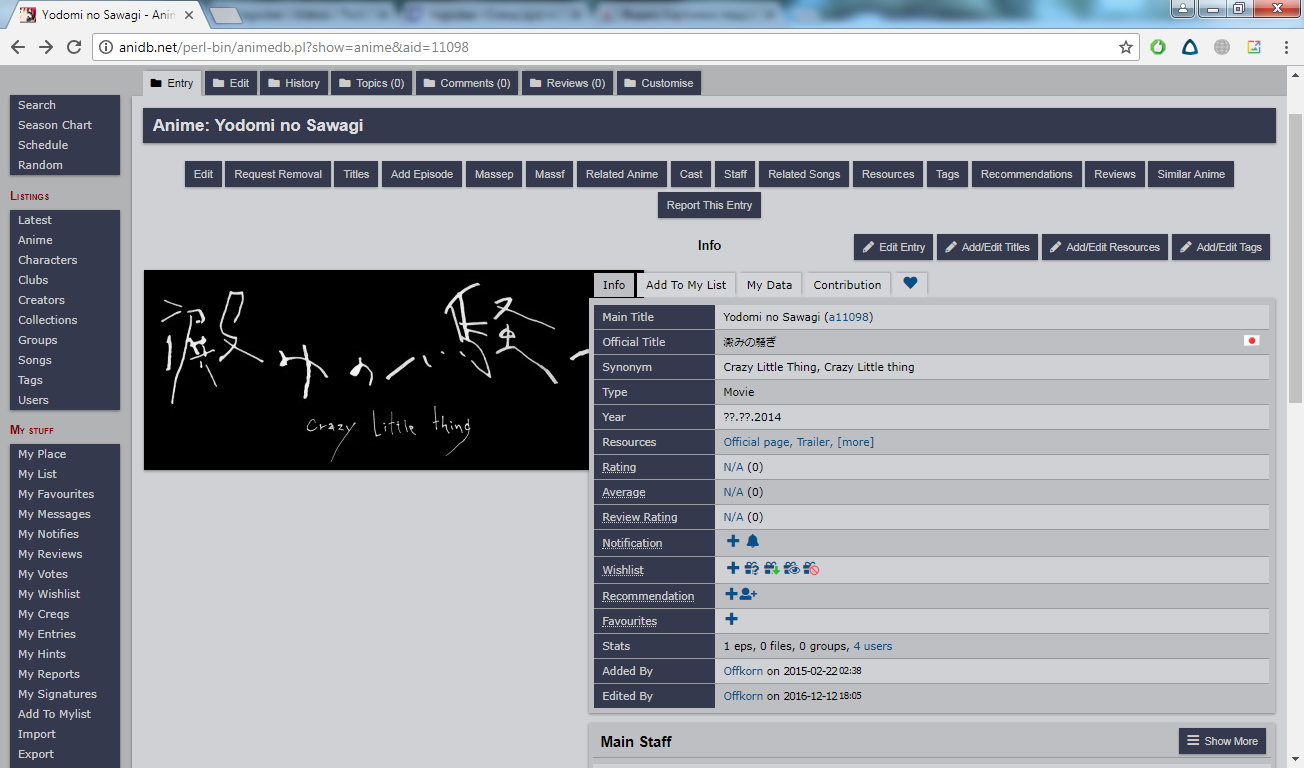The image size is (1304, 768).
Task: Bookmark page with the star icon
Action: (1126, 47)
